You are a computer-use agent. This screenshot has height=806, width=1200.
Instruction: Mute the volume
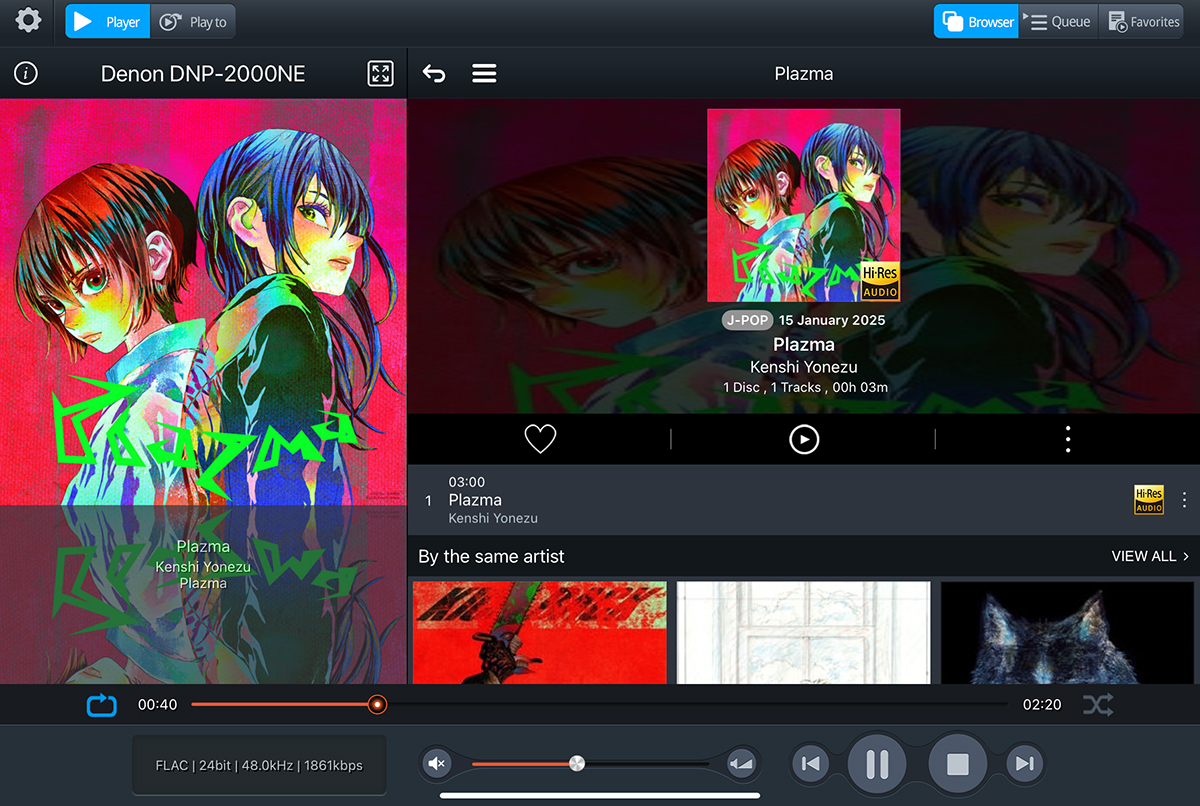tap(437, 764)
